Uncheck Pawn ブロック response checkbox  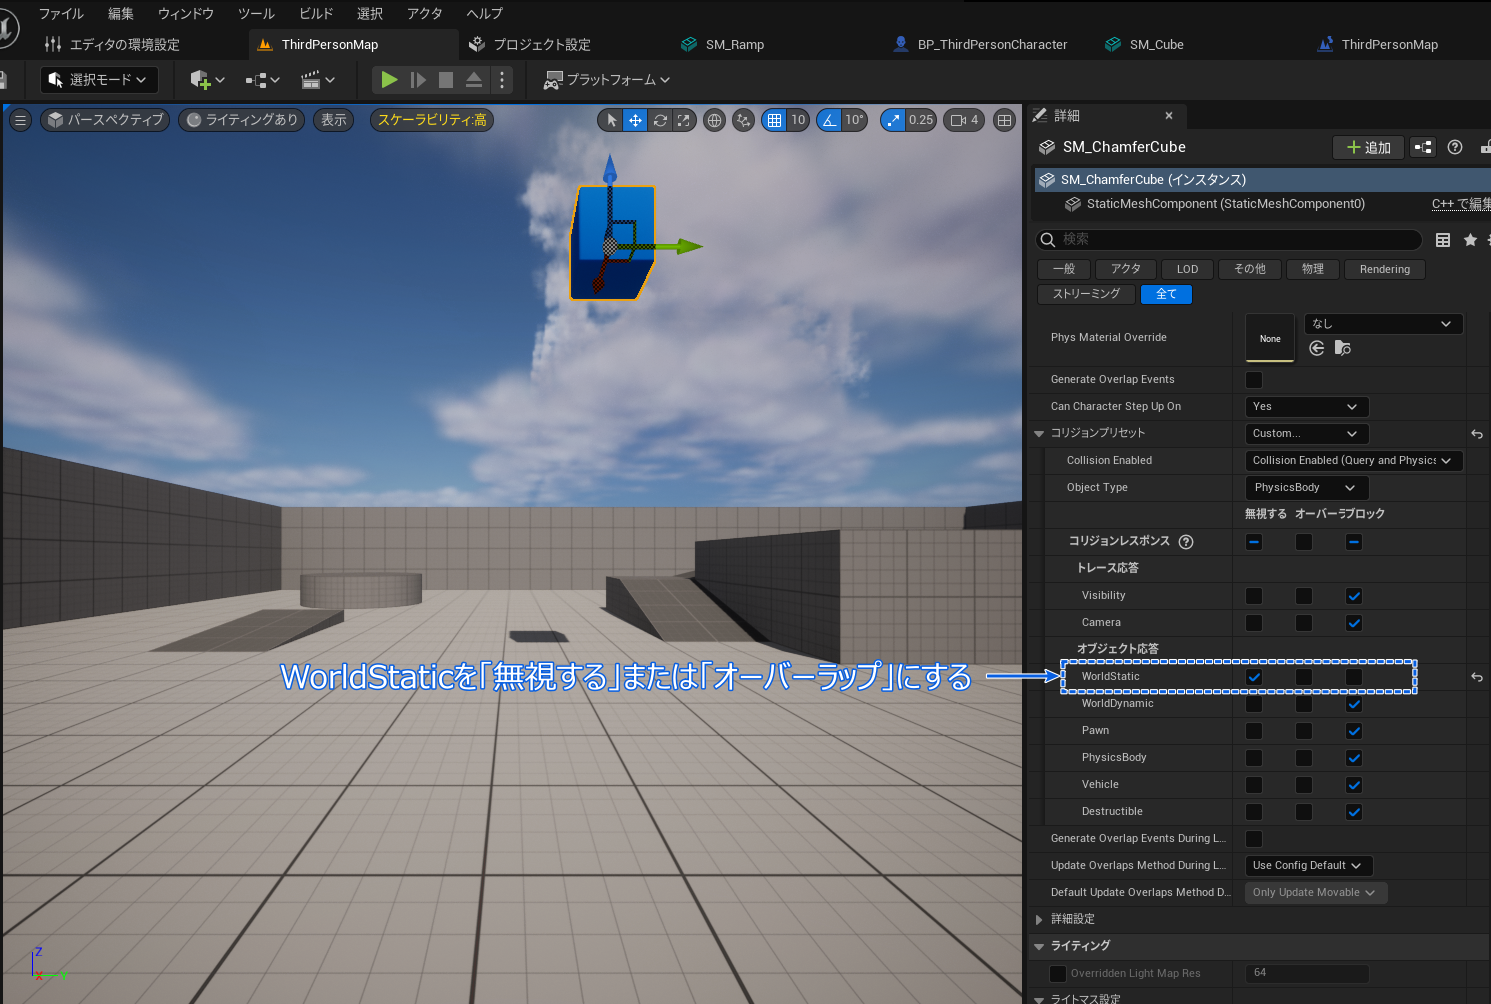pyautogui.click(x=1354, y=730)
